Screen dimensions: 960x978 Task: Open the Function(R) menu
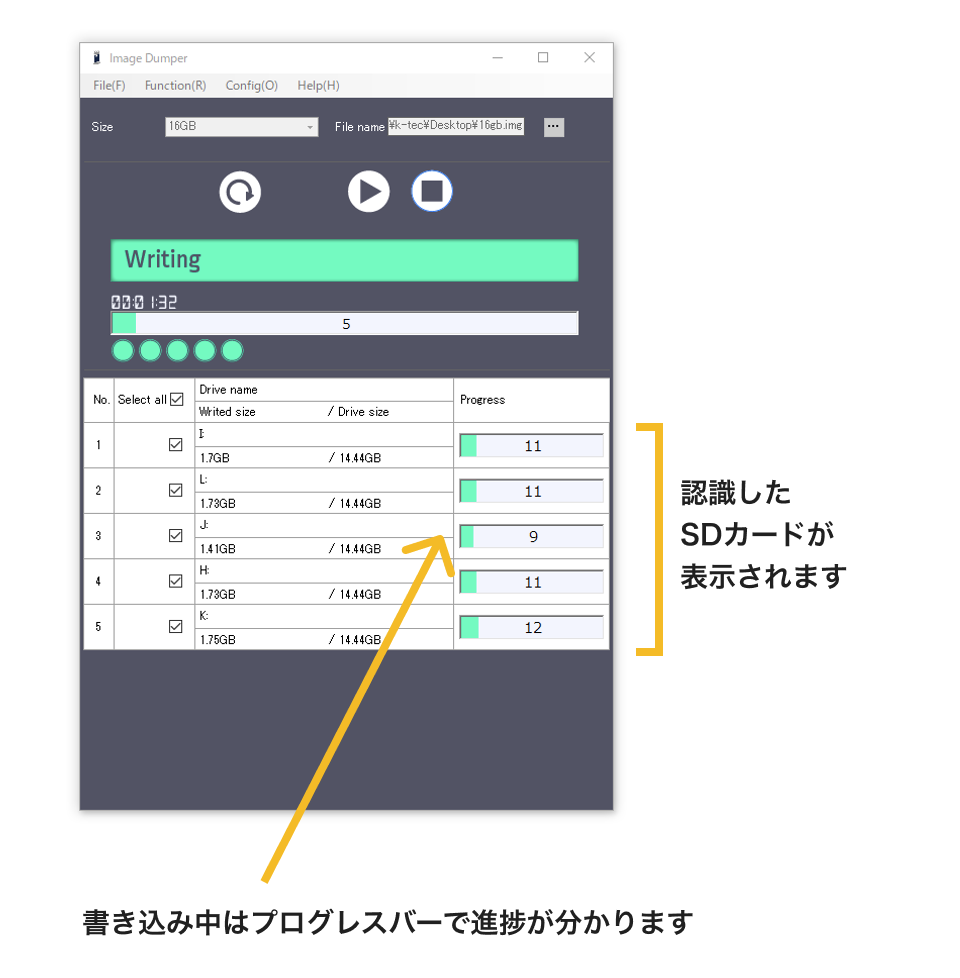(x=175, y=85)
